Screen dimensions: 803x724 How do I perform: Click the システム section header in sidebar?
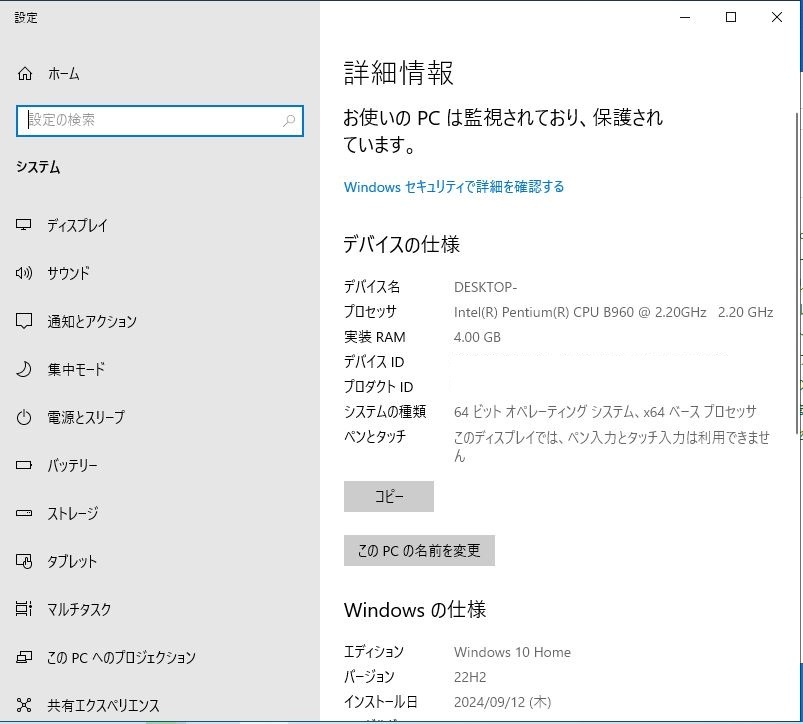38,167
